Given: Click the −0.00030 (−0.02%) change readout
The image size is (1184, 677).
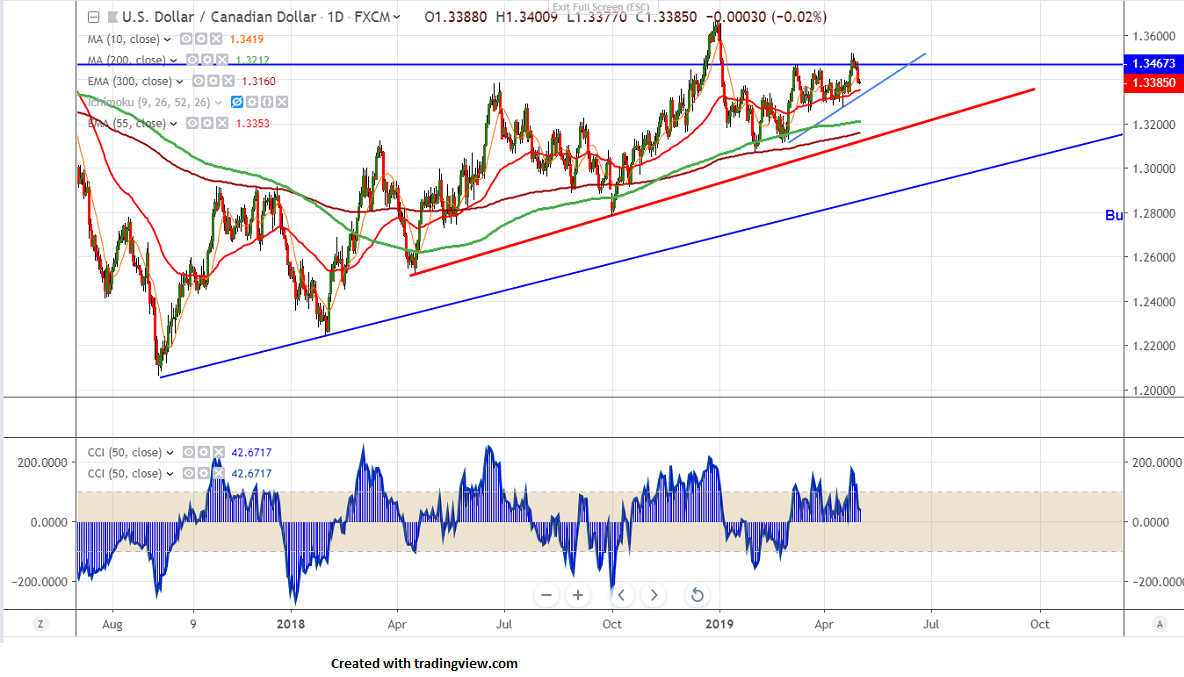Looking at the screenshot, I should 766,17.
